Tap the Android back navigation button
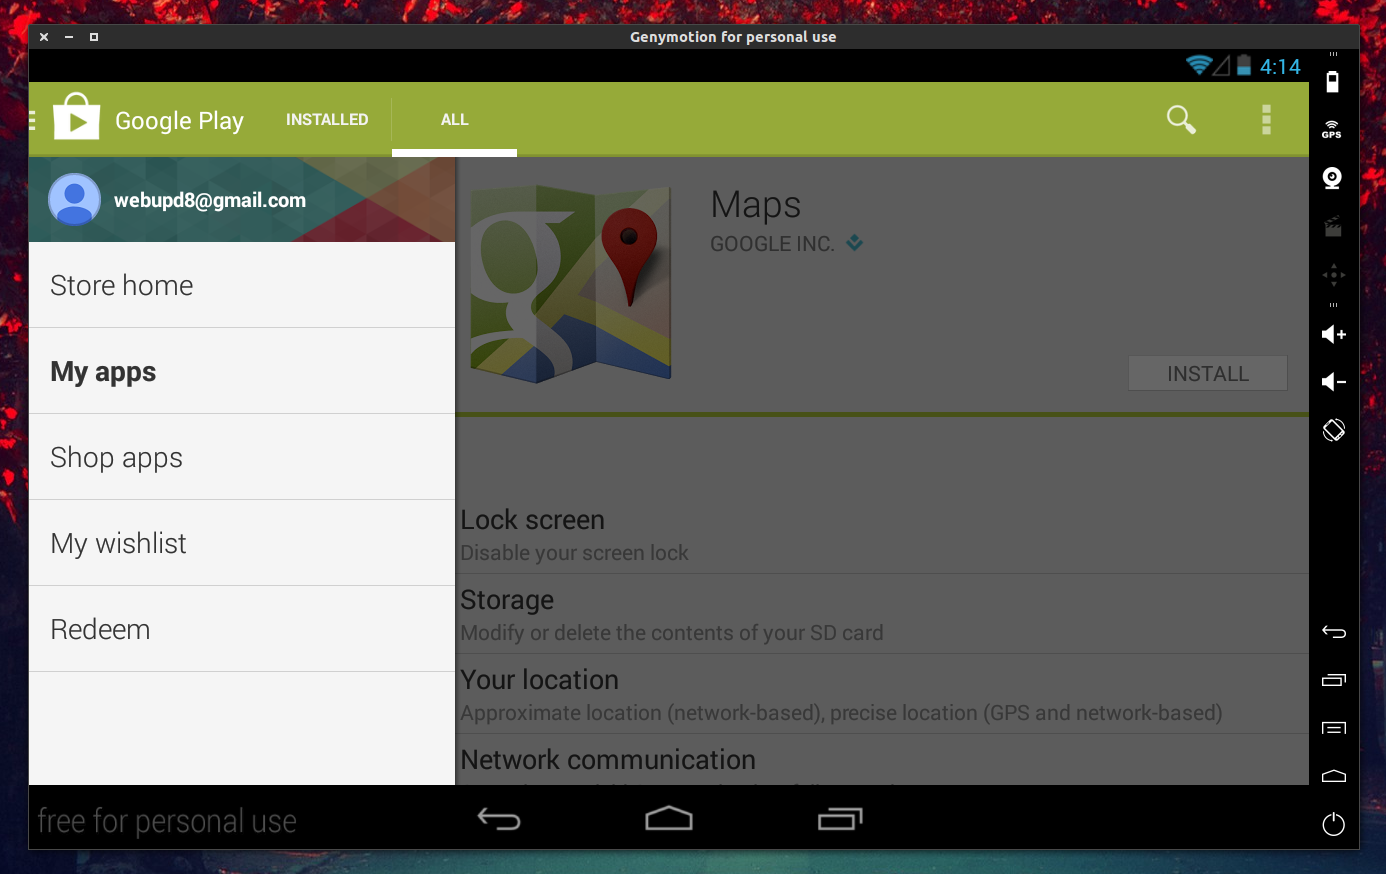This screenshot has width=1386, height=874. tap(499, 820)
